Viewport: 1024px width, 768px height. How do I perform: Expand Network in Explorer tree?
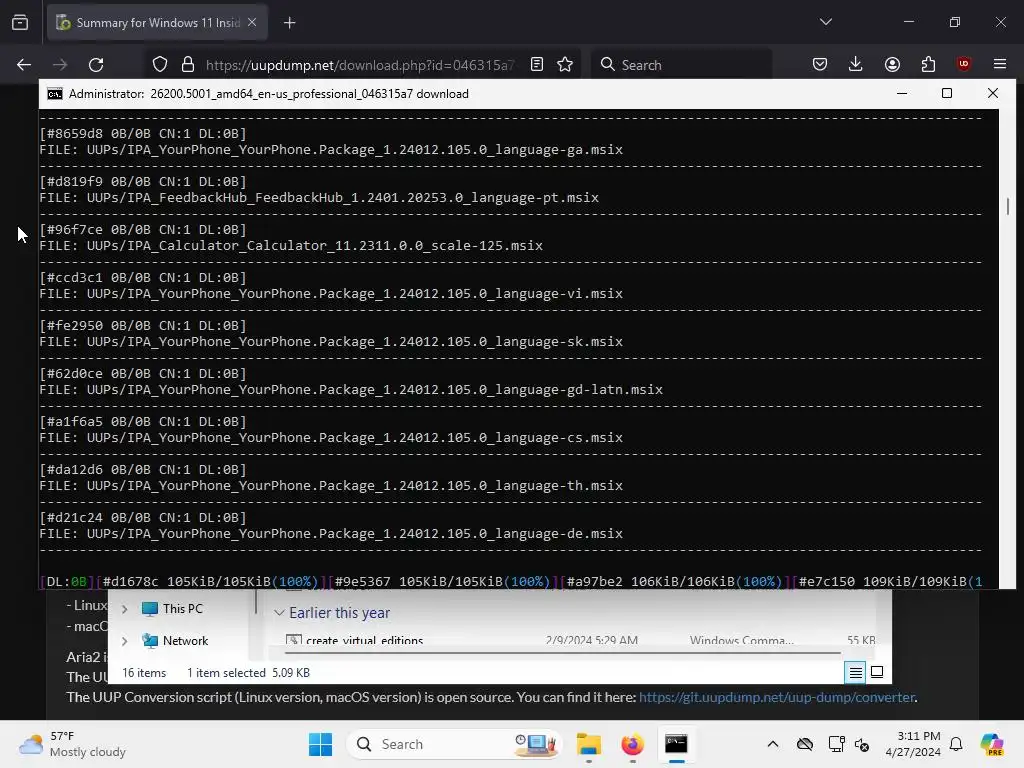click(125, 641)
